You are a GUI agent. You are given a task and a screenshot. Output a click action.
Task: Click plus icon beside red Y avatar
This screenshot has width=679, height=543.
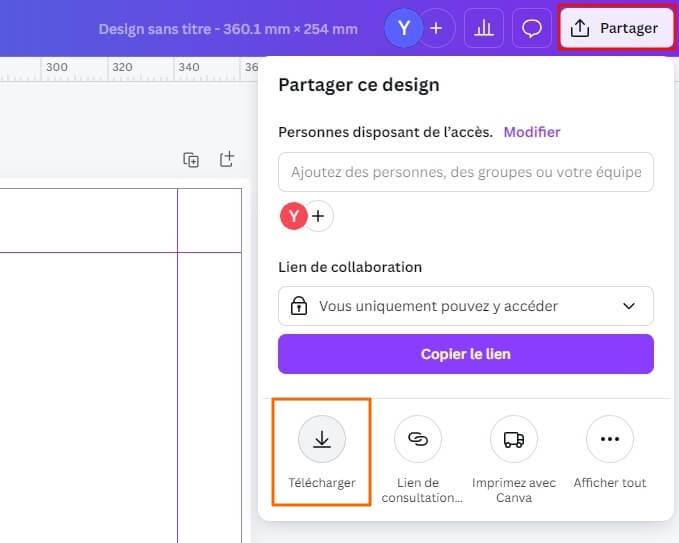click(x=318, y=216)
